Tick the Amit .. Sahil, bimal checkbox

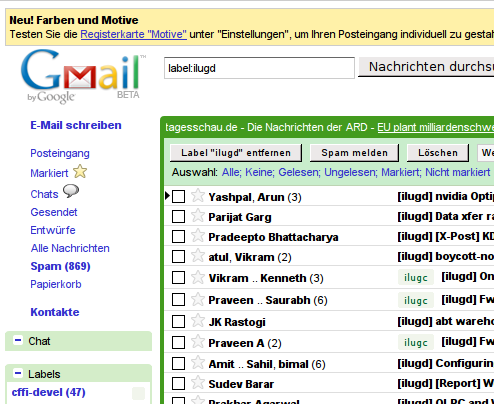[178, 364]
